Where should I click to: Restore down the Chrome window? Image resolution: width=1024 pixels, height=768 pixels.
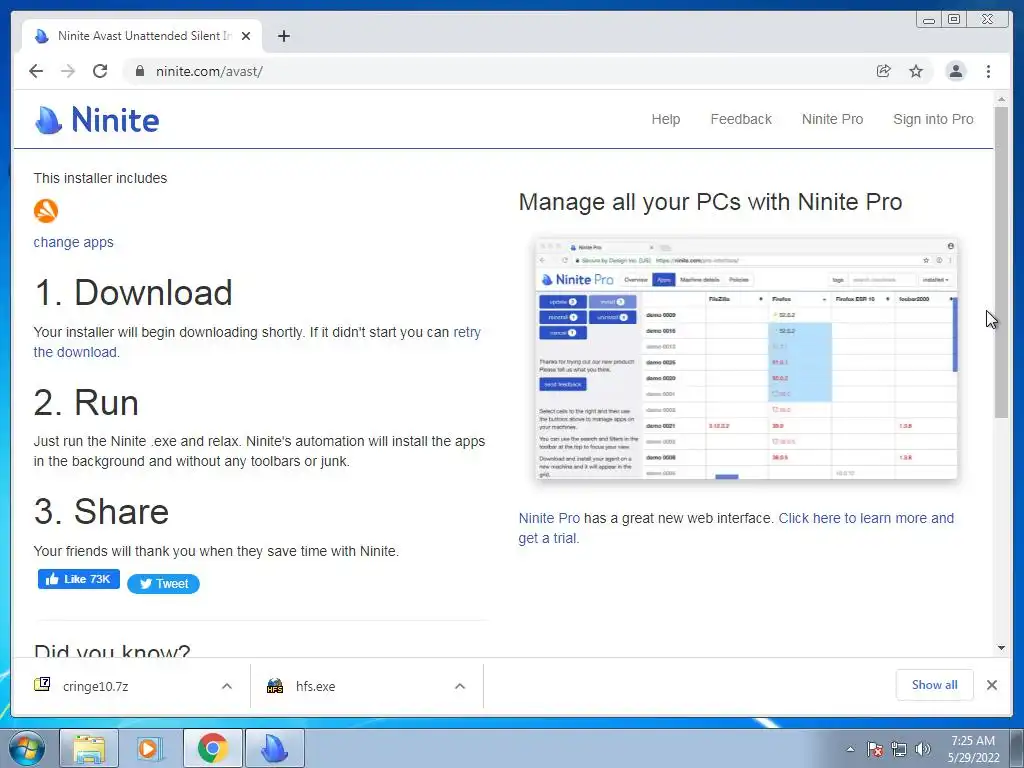point(954,20)
